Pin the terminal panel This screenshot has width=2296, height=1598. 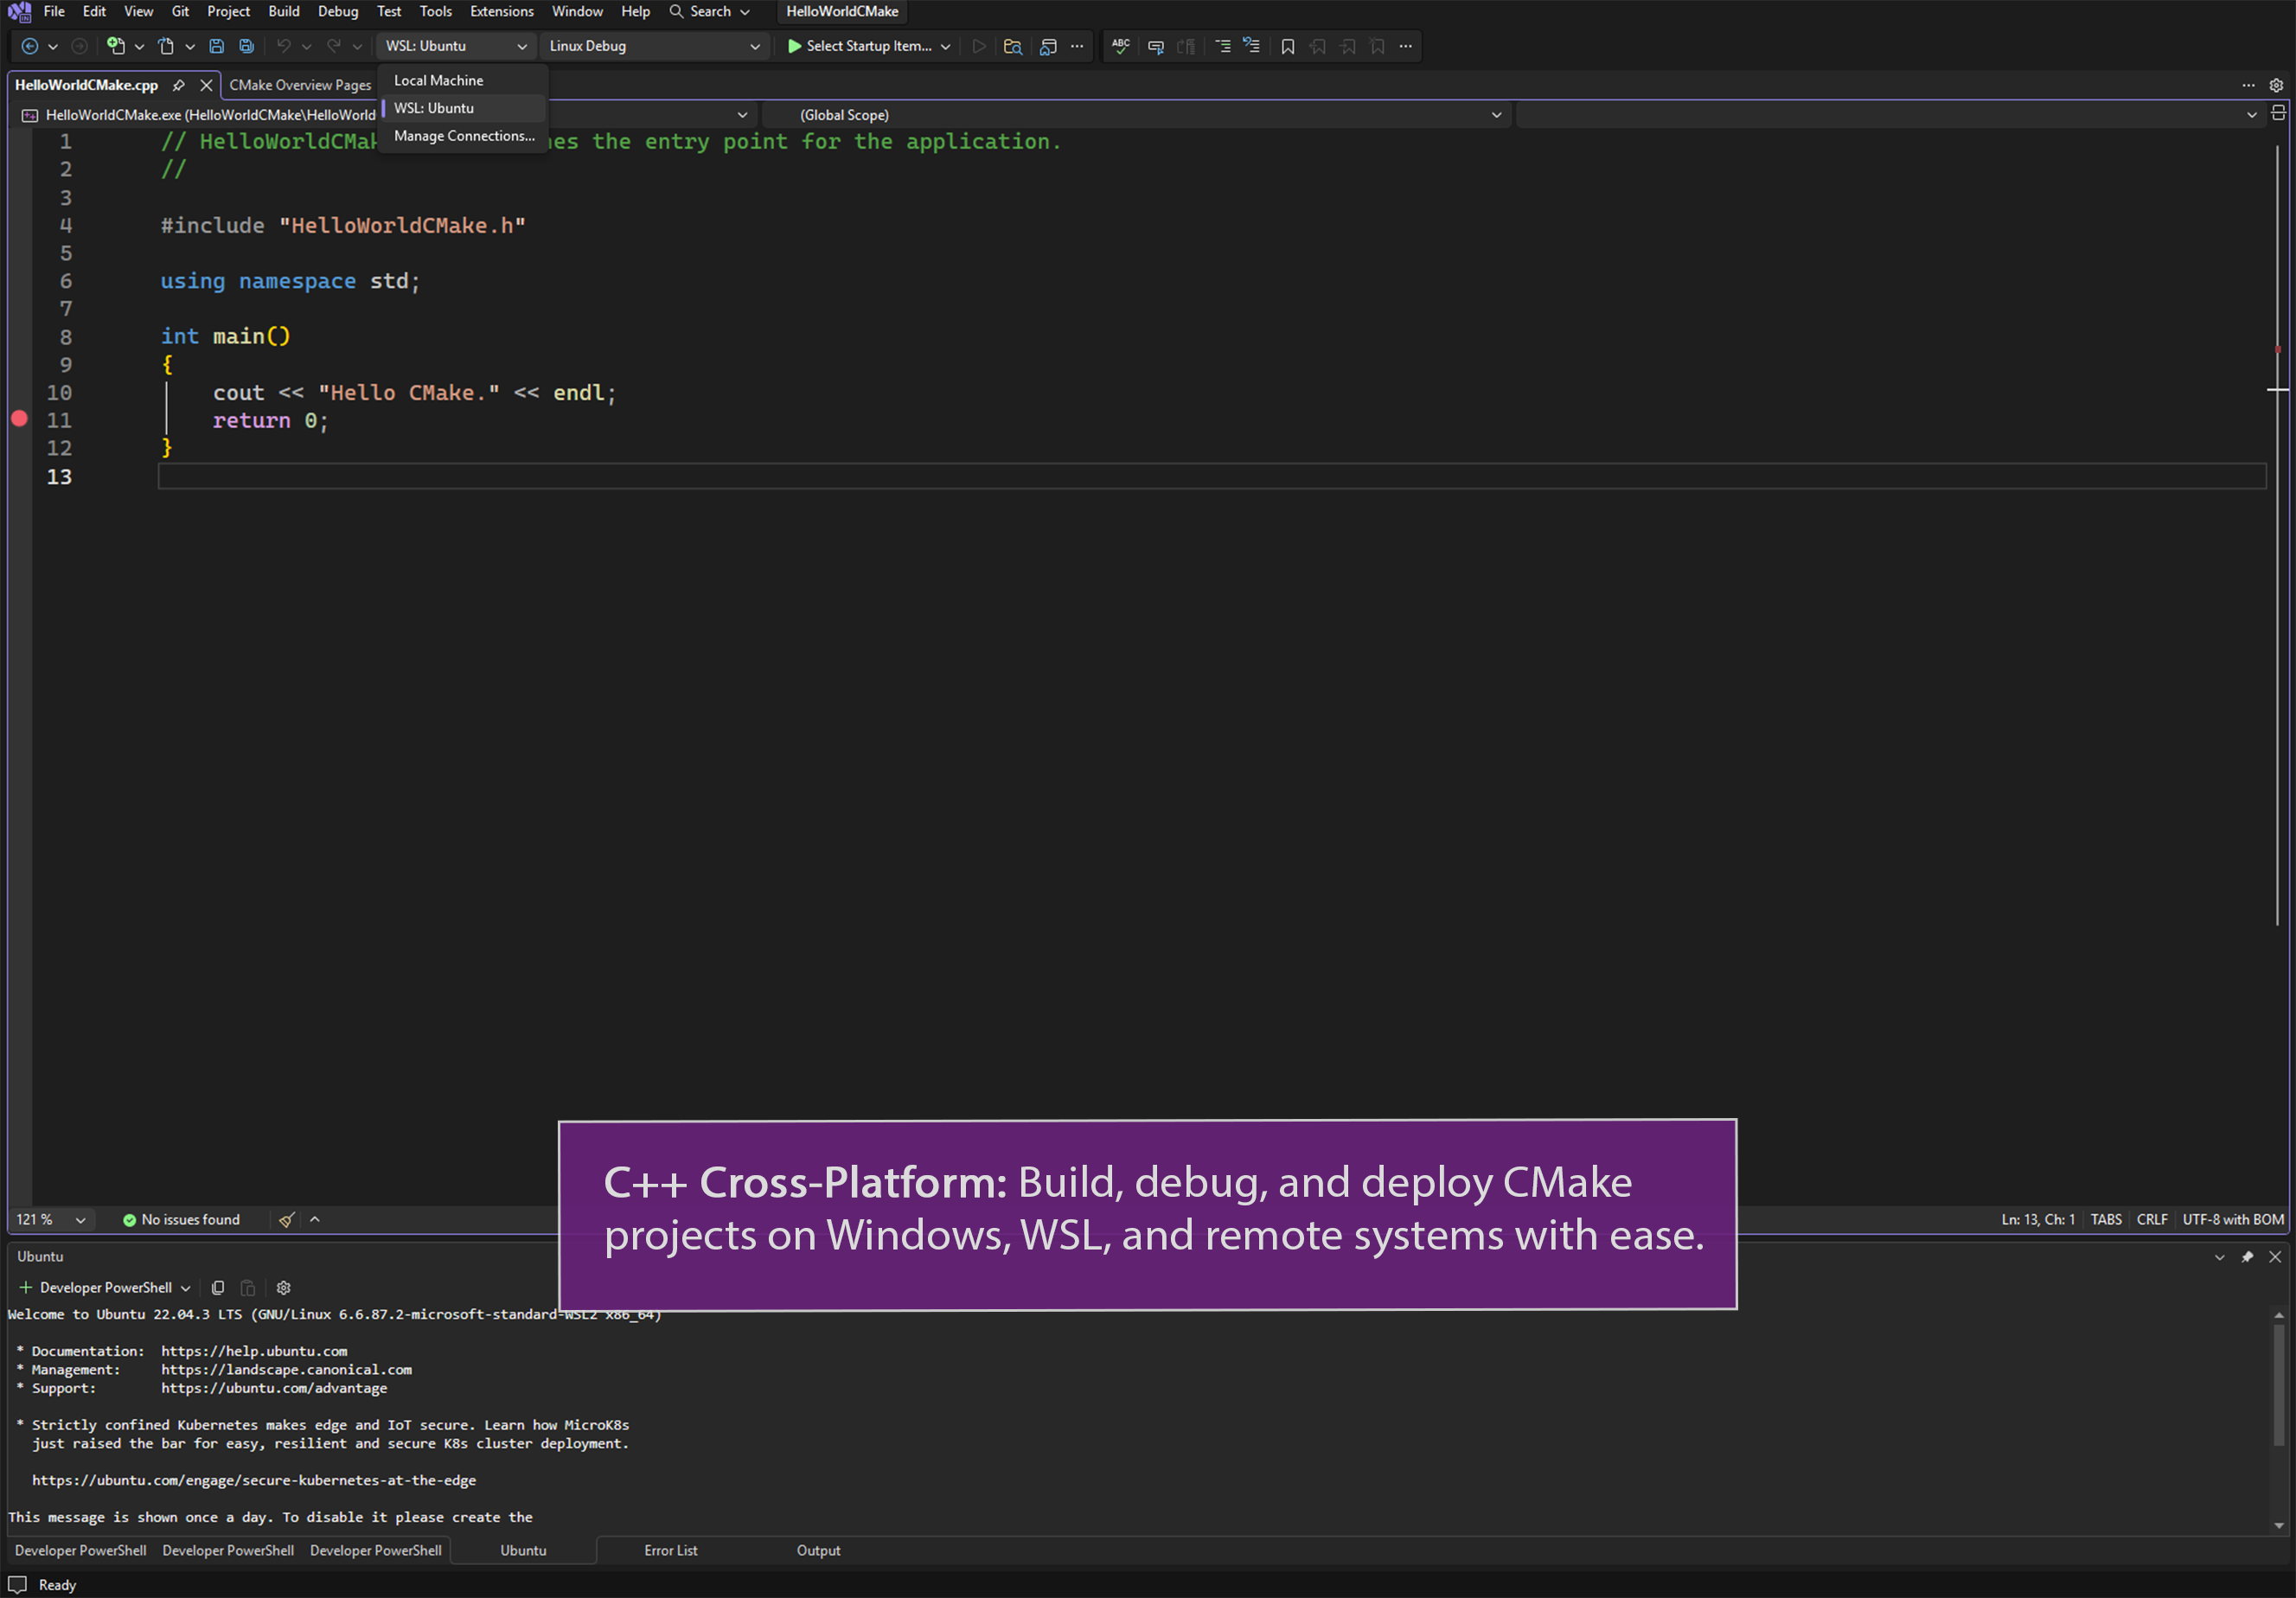[2248, 1257]
